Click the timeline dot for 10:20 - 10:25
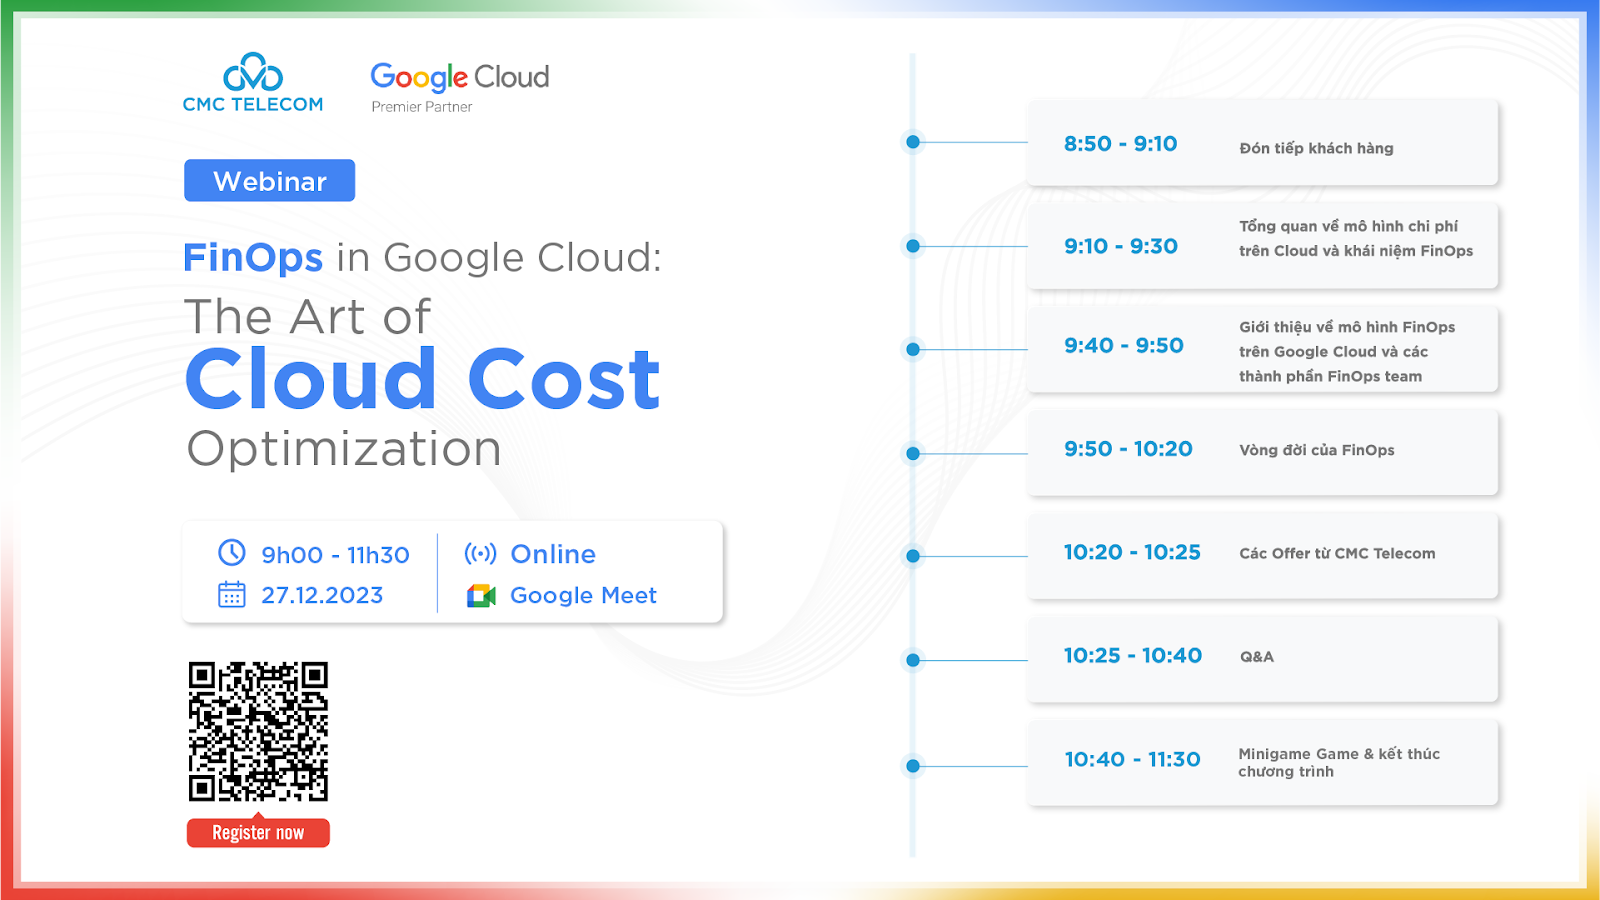This screenshot has width=1600, height=900. pos(913,556)
